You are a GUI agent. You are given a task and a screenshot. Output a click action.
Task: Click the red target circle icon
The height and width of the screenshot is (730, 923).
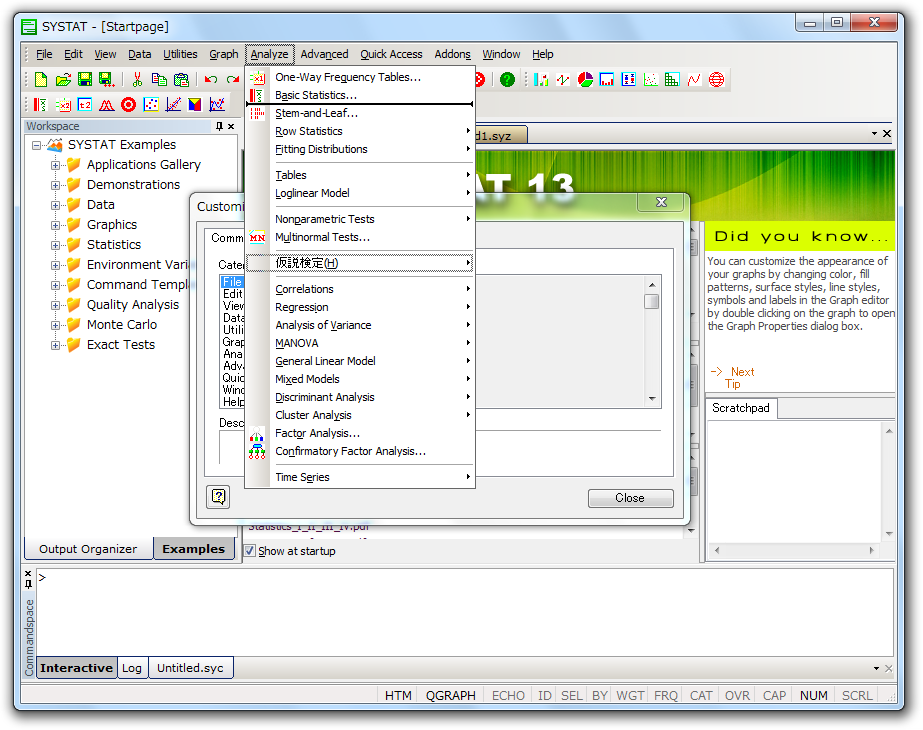pos(128,105)
